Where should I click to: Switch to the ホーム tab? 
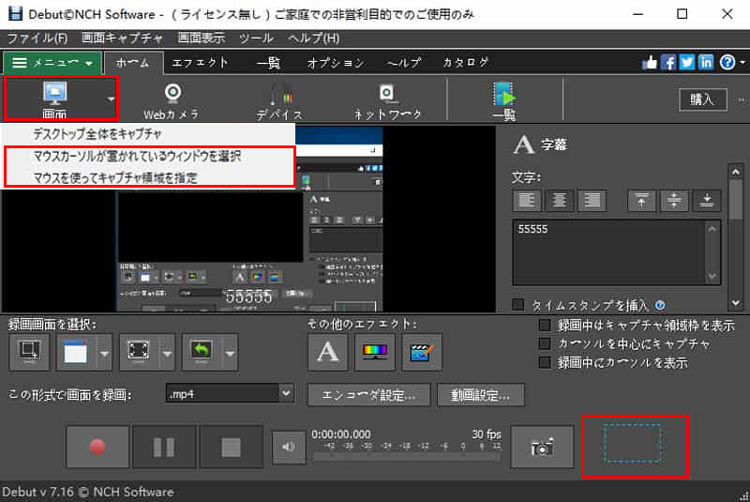click(x=133, y=63)
